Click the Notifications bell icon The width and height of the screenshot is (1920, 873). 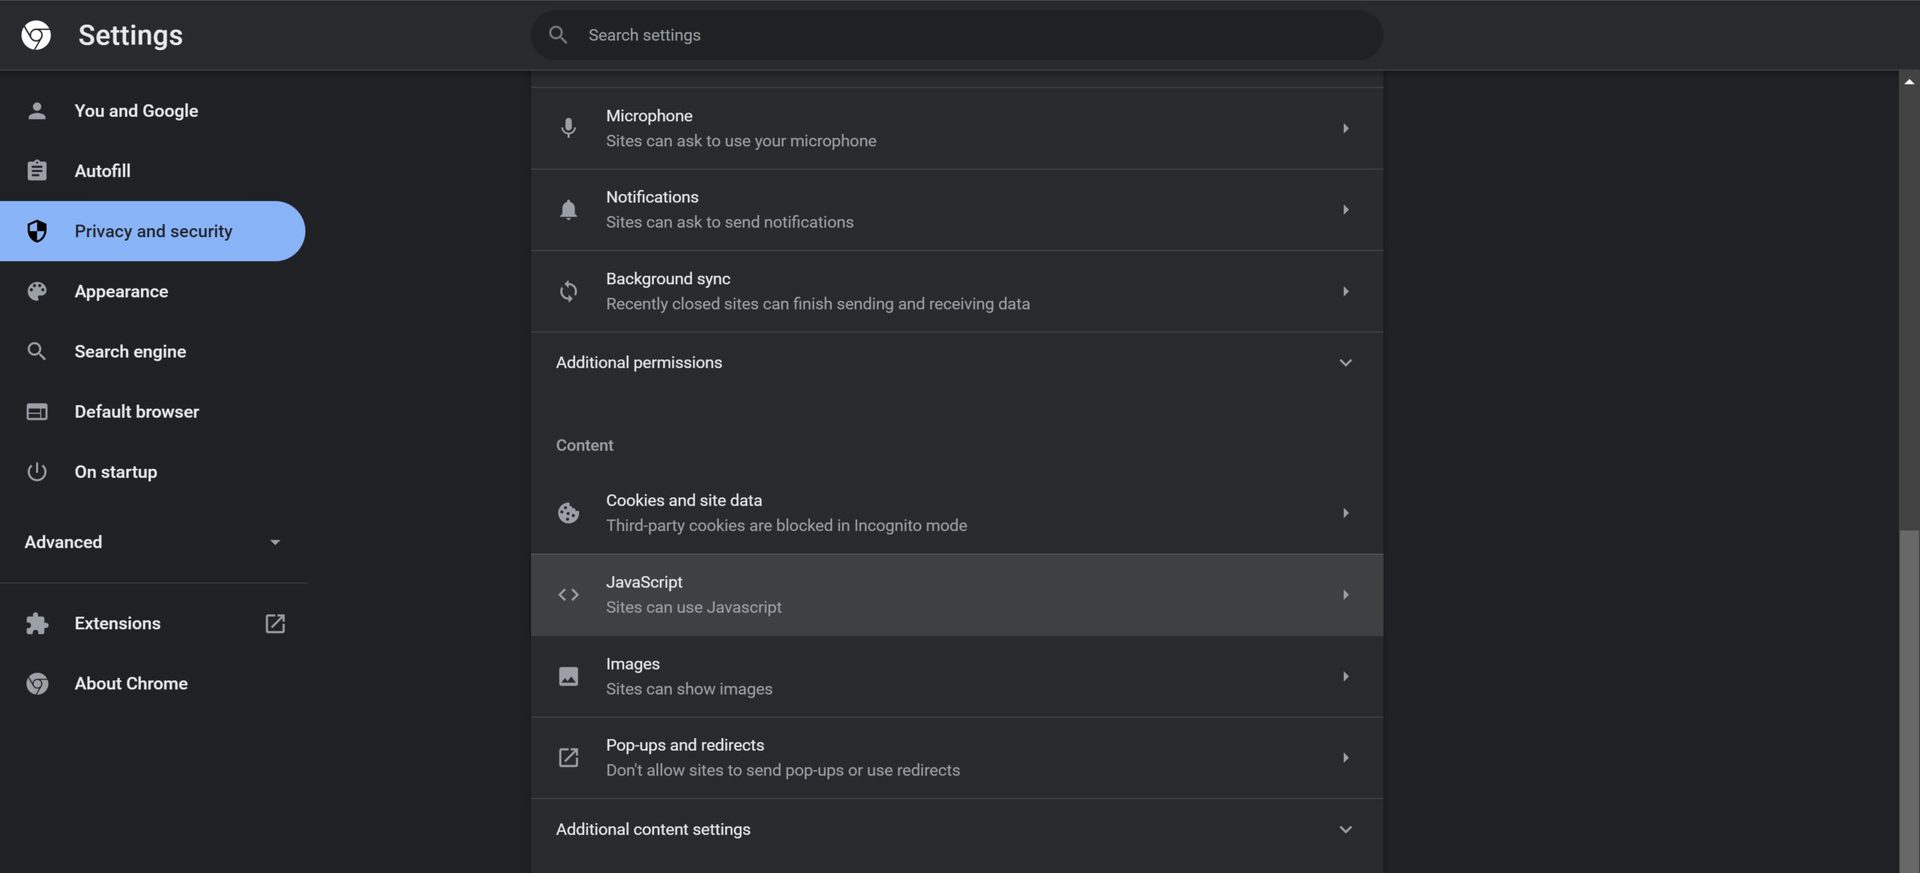[568, 210]
